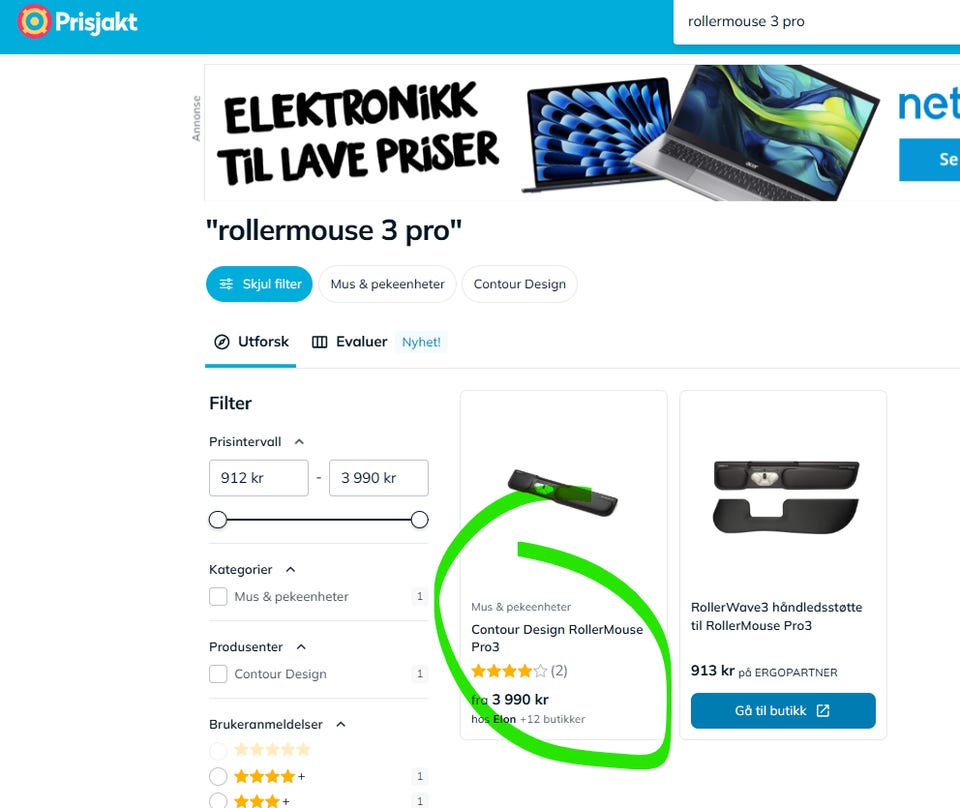Select the four stars and up rating filter

(x=218, y=777)
